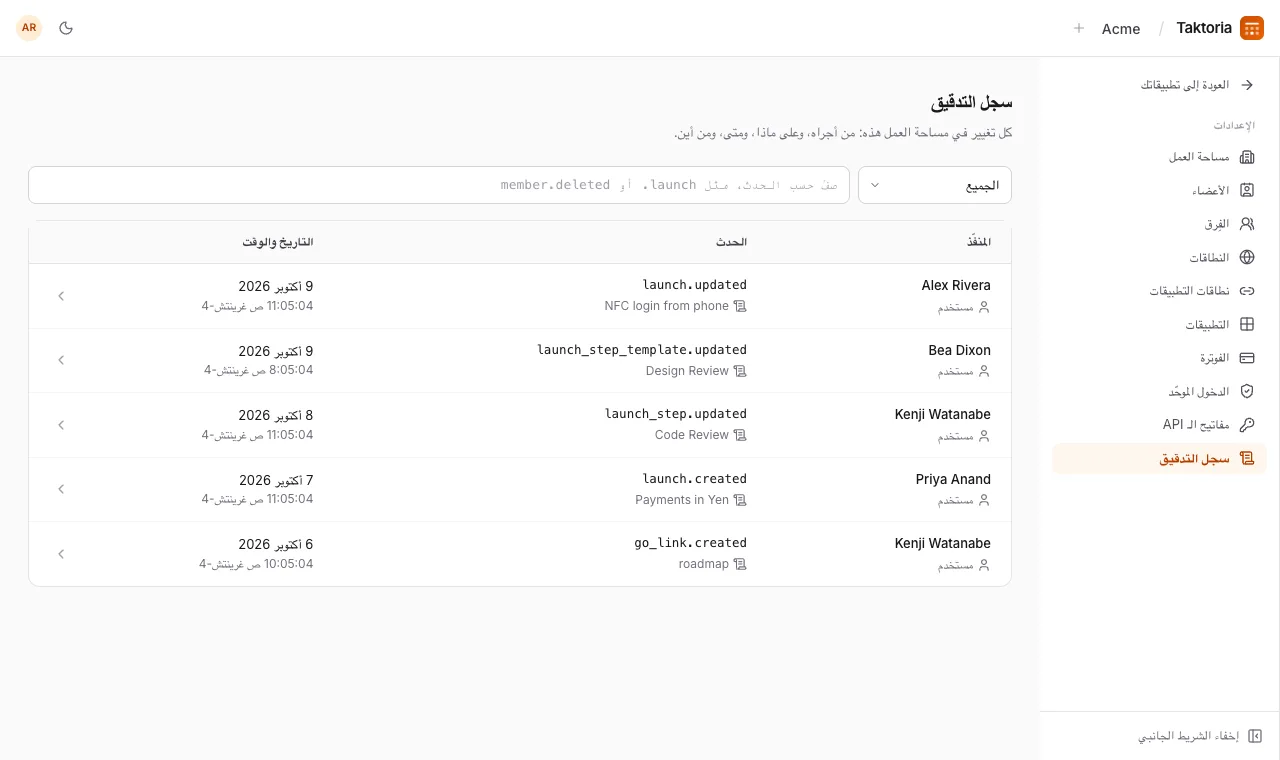
Task: Click the scroll icon for سجل التدقيق
Action: click(x=1247, y=458)
